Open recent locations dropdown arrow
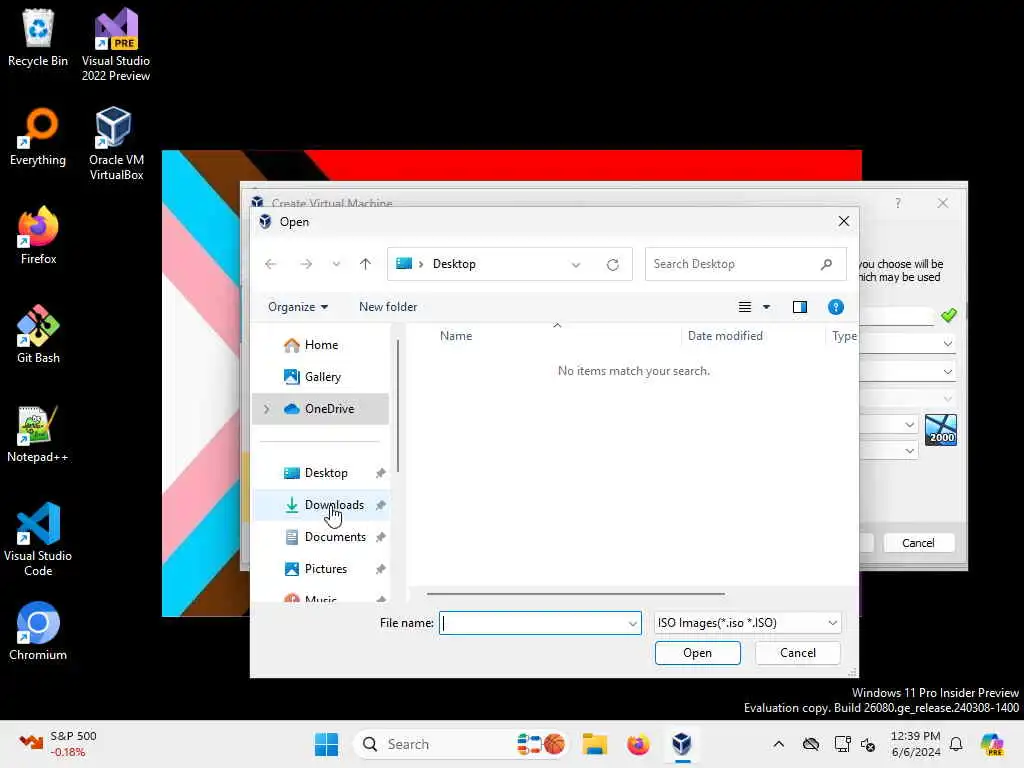This screenshot has width=1024, height=768. [336, 264]
